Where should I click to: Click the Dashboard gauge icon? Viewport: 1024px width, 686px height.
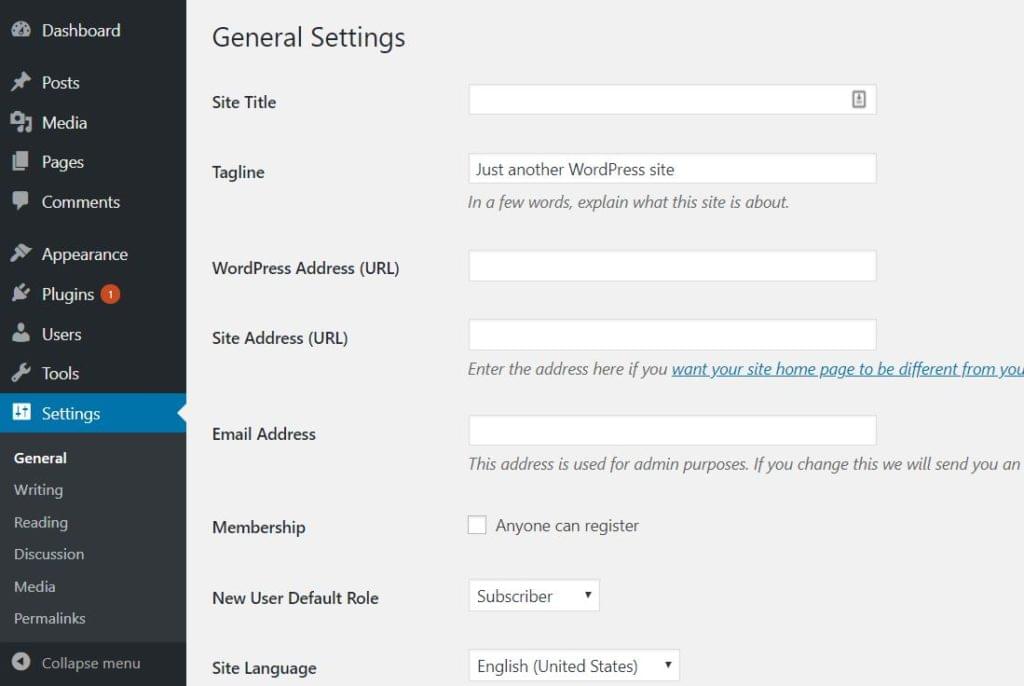[x=21, y=30]
